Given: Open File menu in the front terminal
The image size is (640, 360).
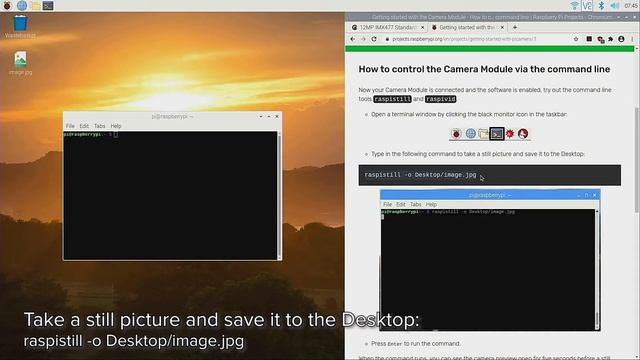Looking at the screenshot, I should coord(70,126).
